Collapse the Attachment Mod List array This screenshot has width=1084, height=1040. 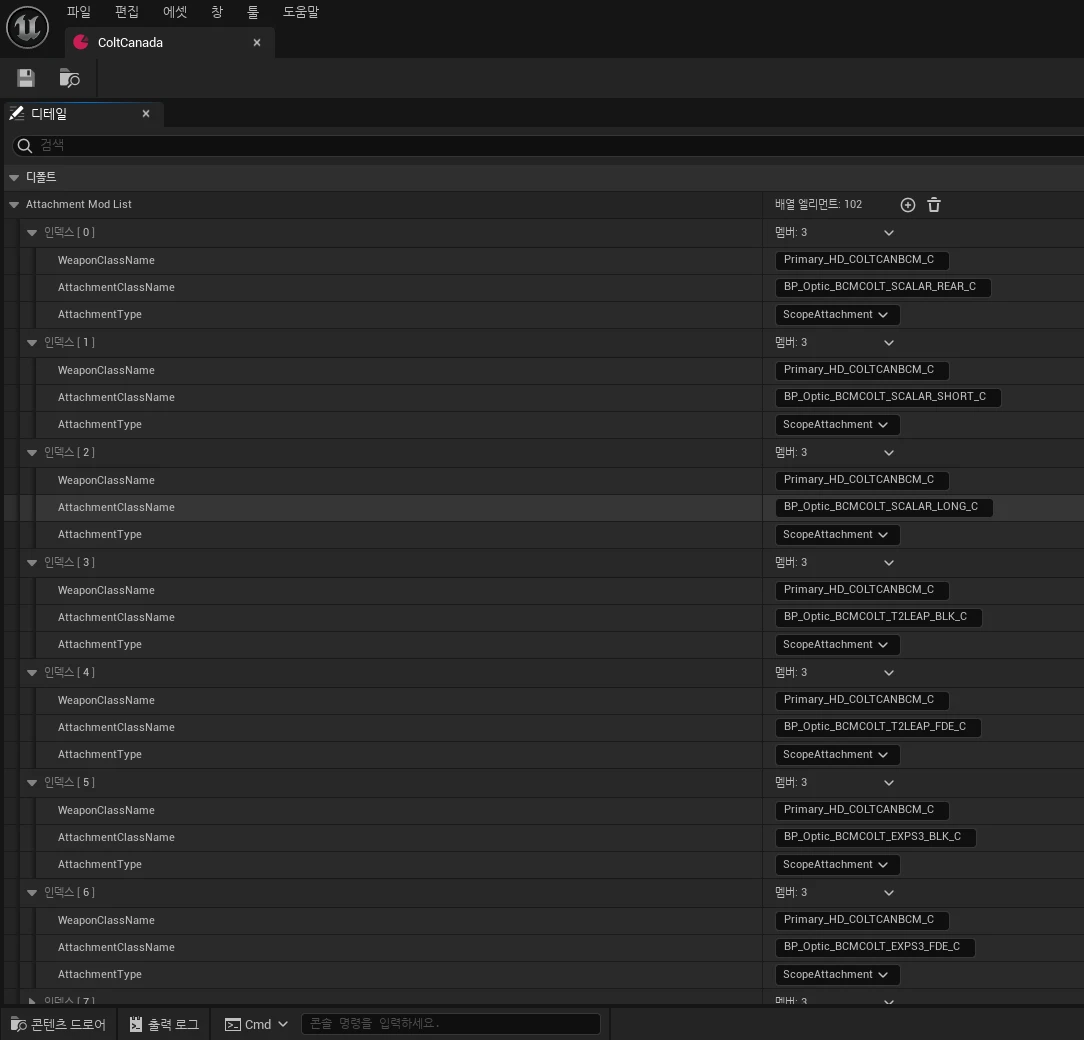(14, 205)
